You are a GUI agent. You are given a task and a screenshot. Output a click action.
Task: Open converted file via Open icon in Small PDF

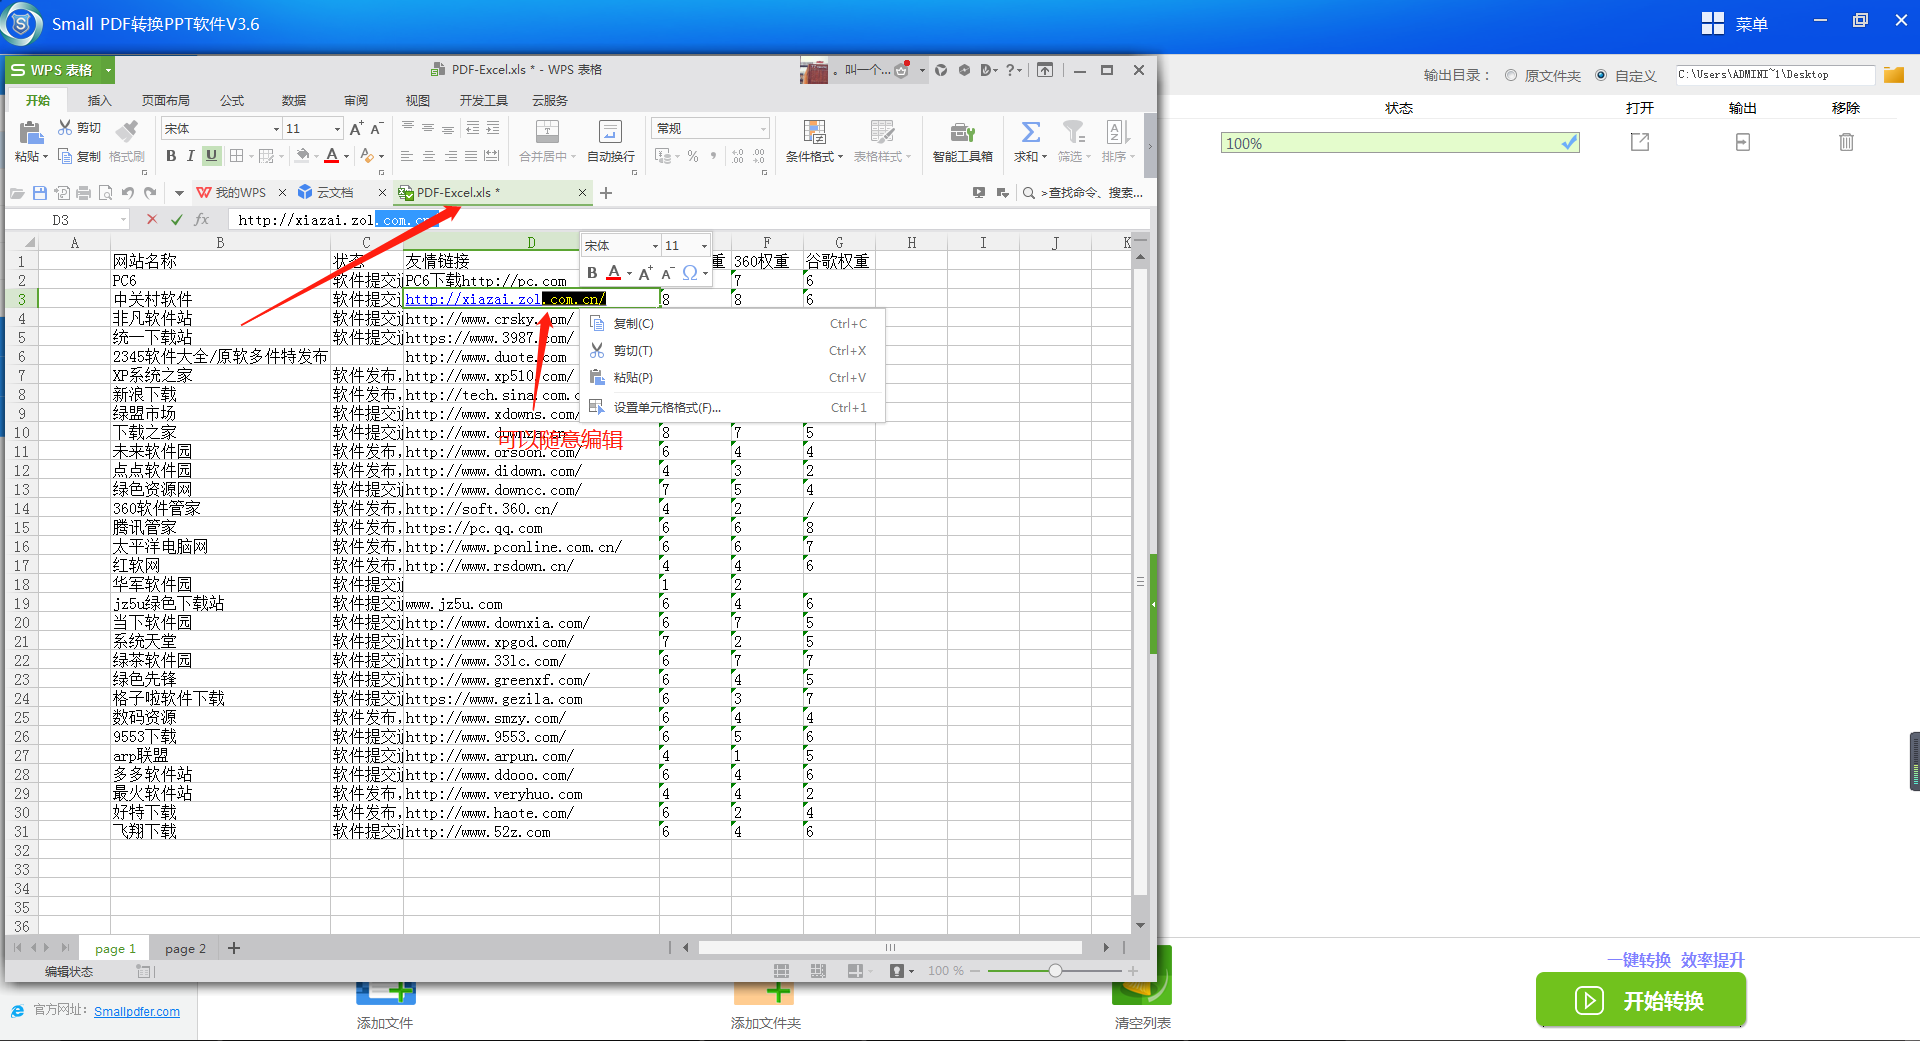click(1640, 142)
